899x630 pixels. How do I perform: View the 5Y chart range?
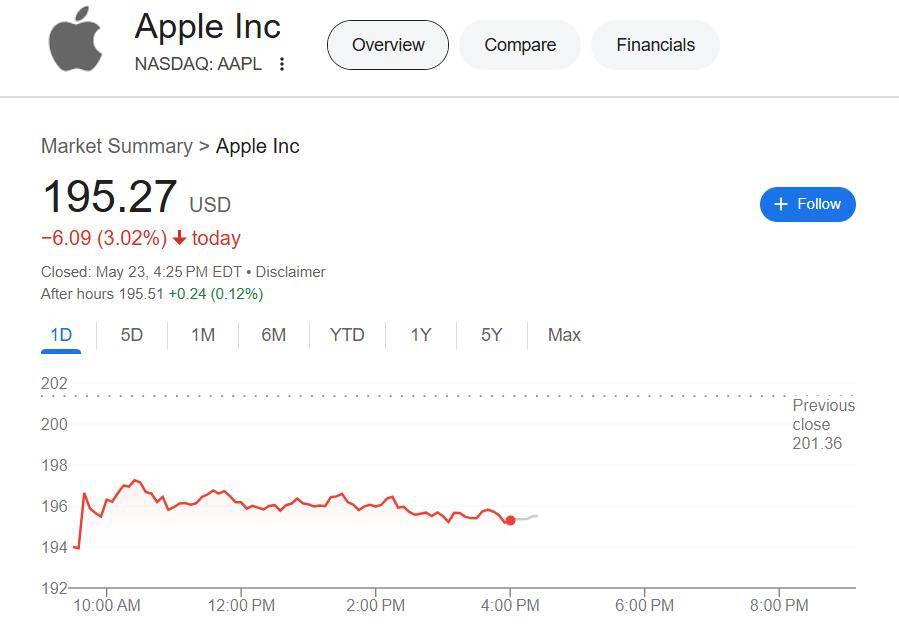click(x=491, y=335)
